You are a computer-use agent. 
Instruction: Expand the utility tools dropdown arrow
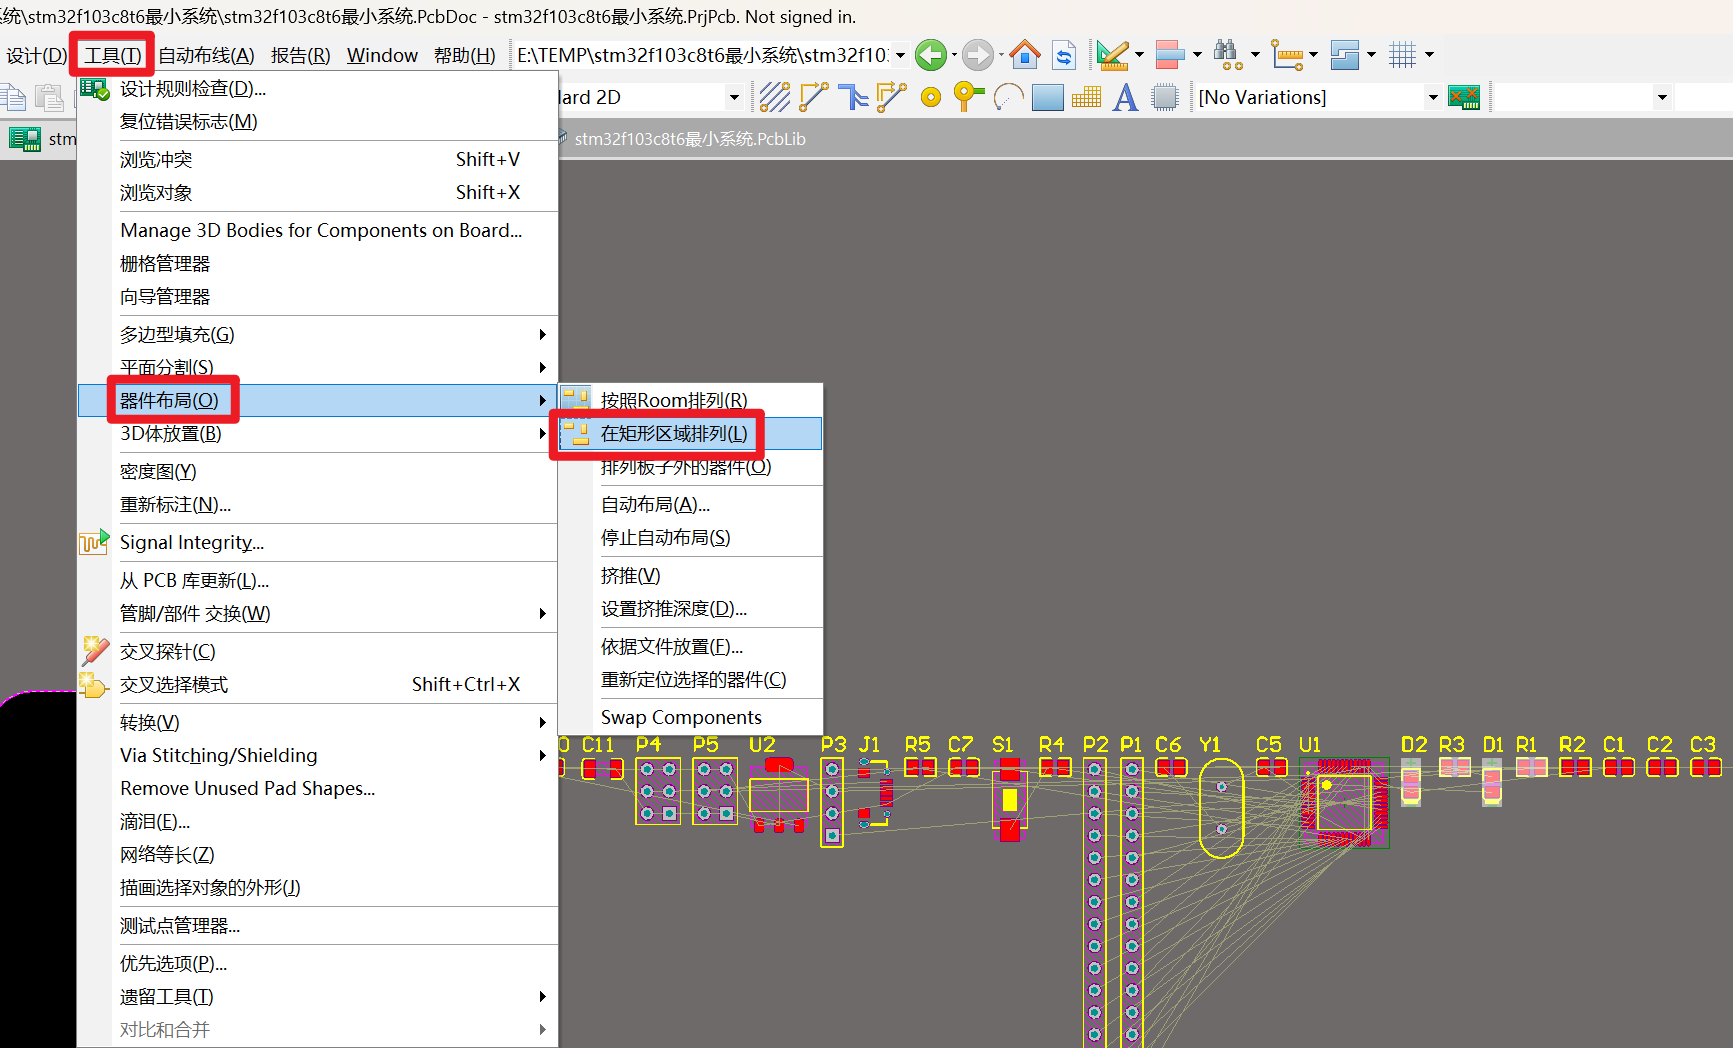(x=1139, y=55)
